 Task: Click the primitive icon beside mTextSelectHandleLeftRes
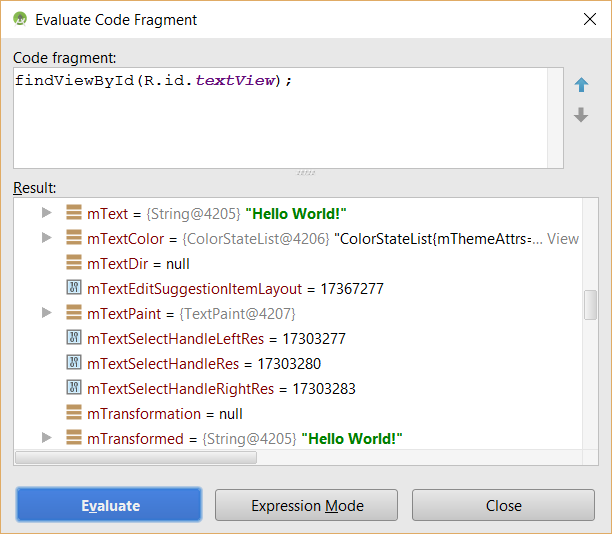[74, 338]
